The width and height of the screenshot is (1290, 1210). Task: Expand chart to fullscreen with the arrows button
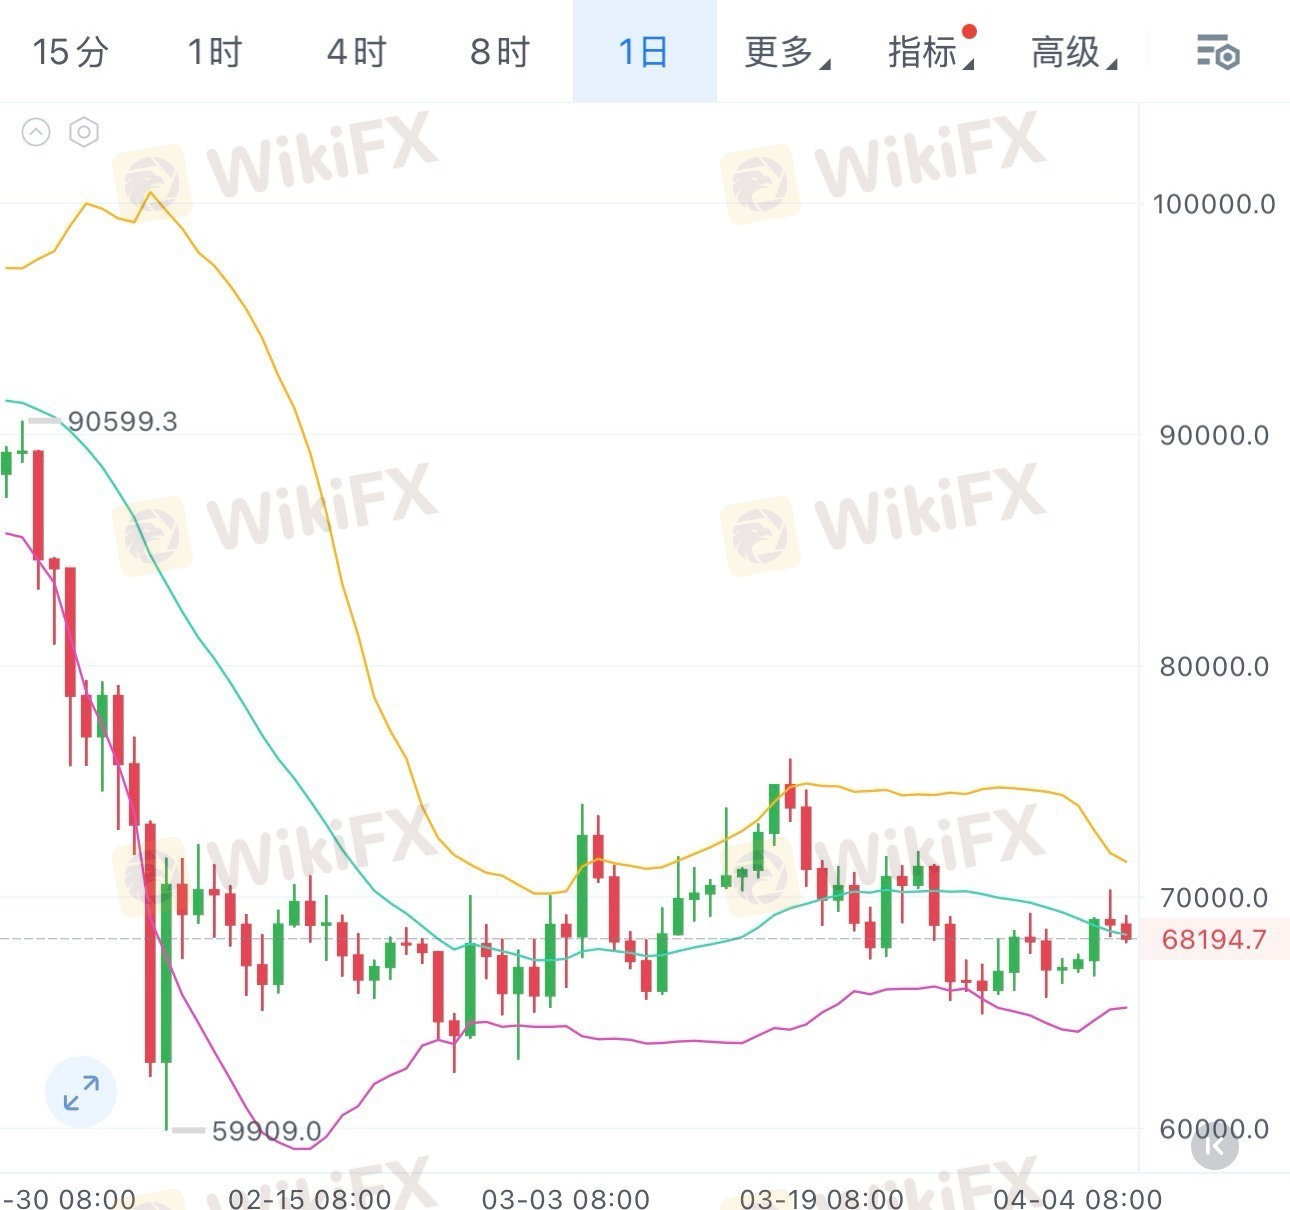point(81,1092)
